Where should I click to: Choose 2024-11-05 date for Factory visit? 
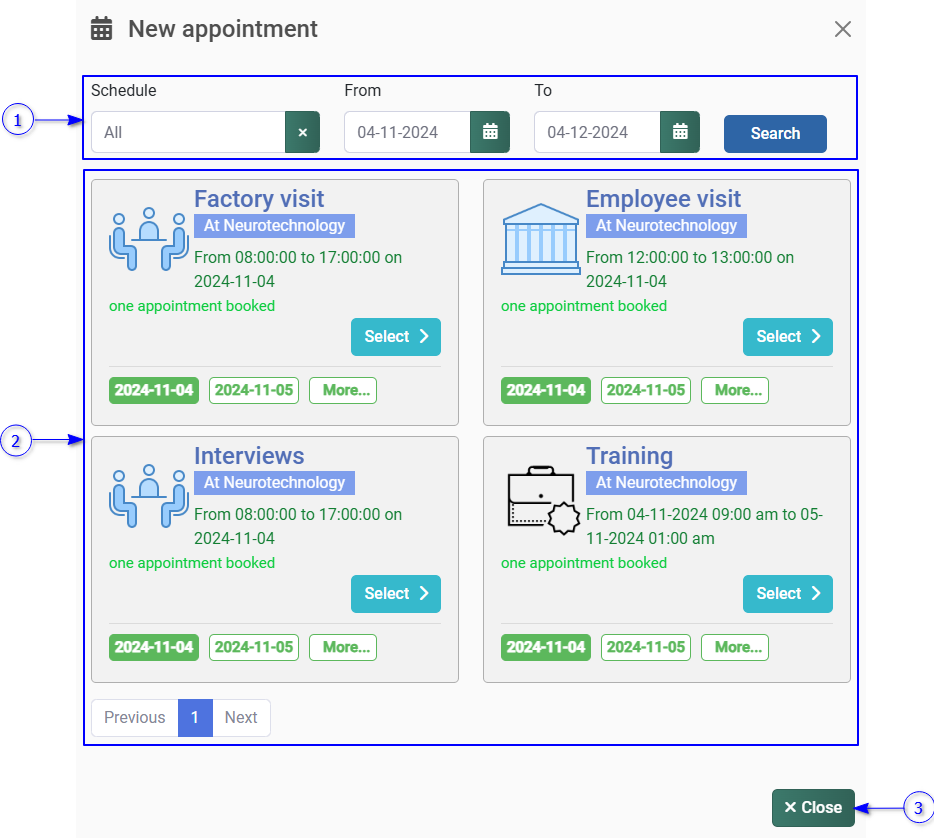point(254,390)
